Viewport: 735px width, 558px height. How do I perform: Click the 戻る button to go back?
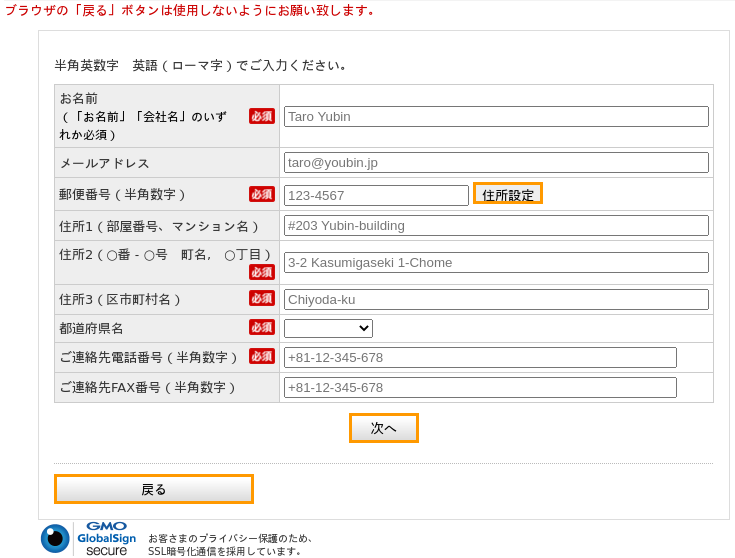point(154,489)
